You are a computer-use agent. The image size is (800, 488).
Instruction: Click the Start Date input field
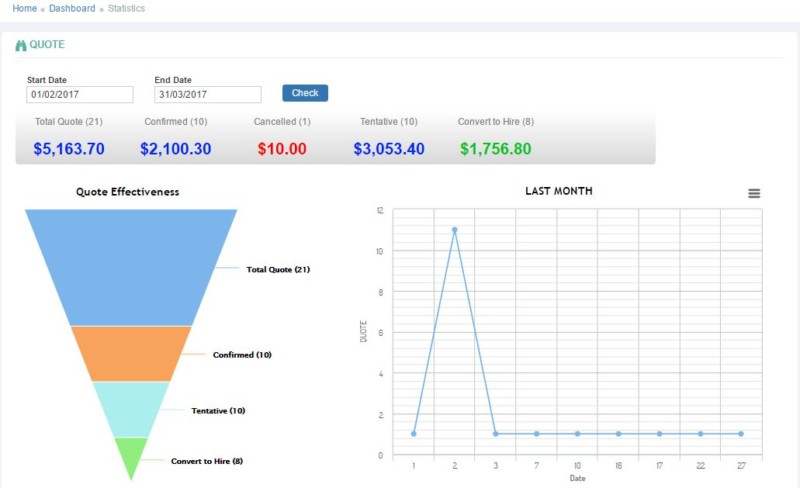coord(80,95)
